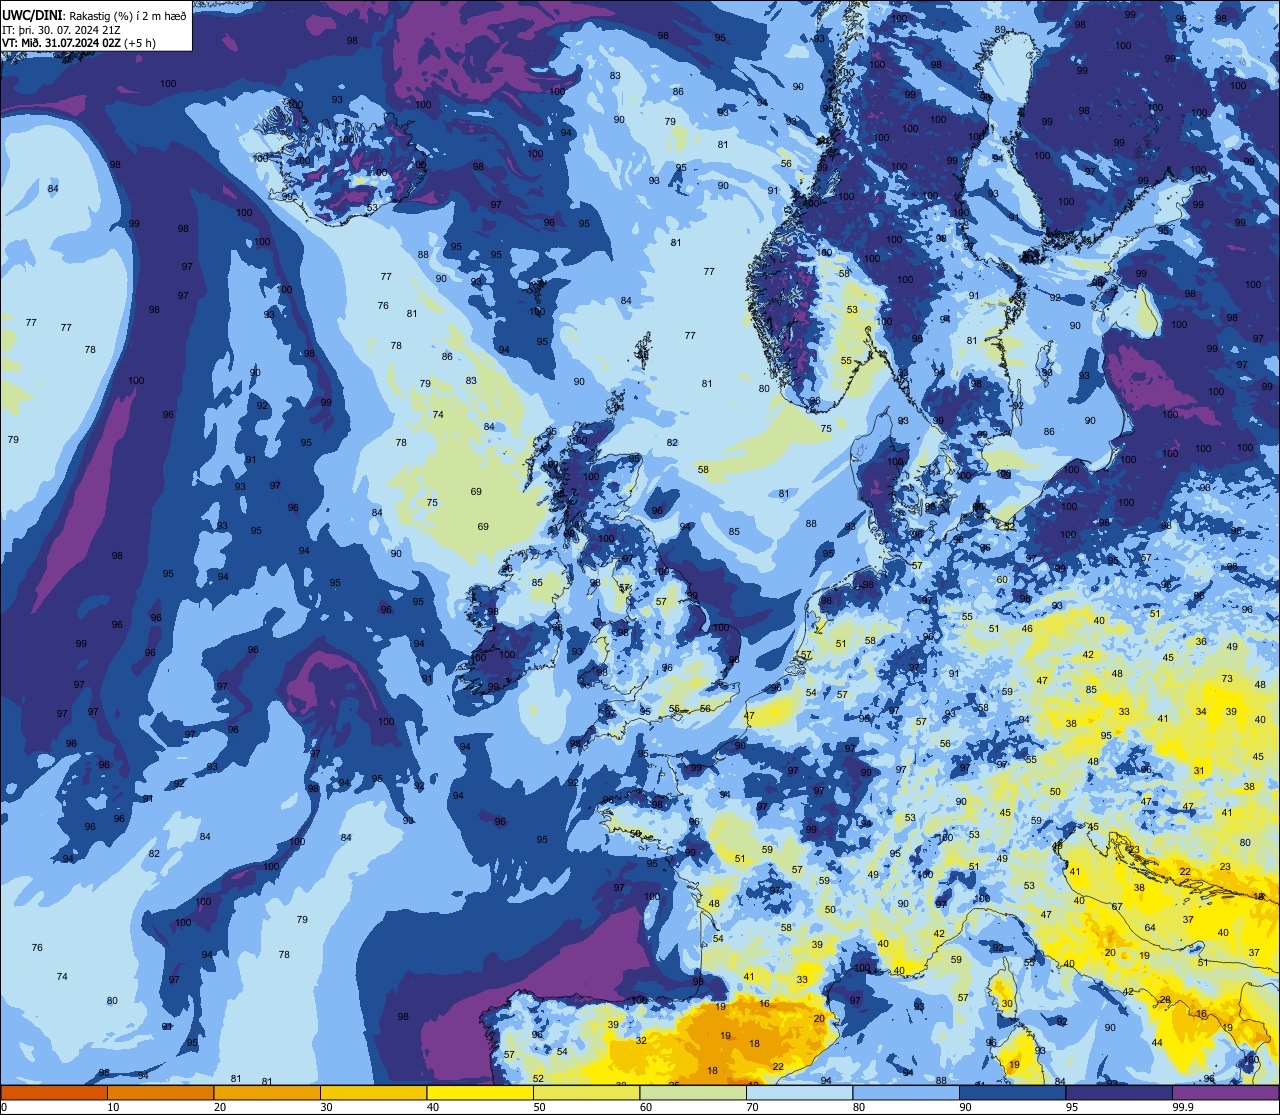Pick the 40–50% bright yellow legend swatch
1280x1115 pixels.
[x=480, y=1093]
